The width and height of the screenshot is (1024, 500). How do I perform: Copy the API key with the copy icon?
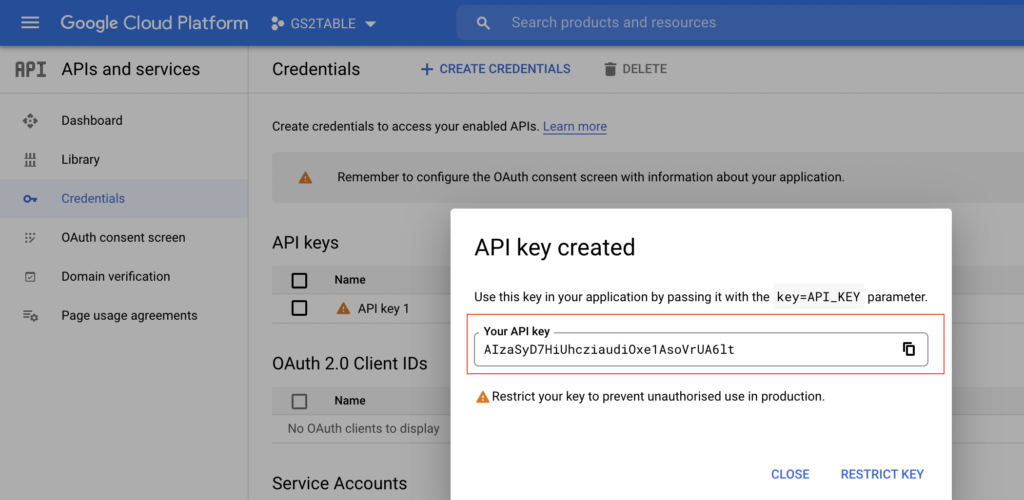coord(908,349)
